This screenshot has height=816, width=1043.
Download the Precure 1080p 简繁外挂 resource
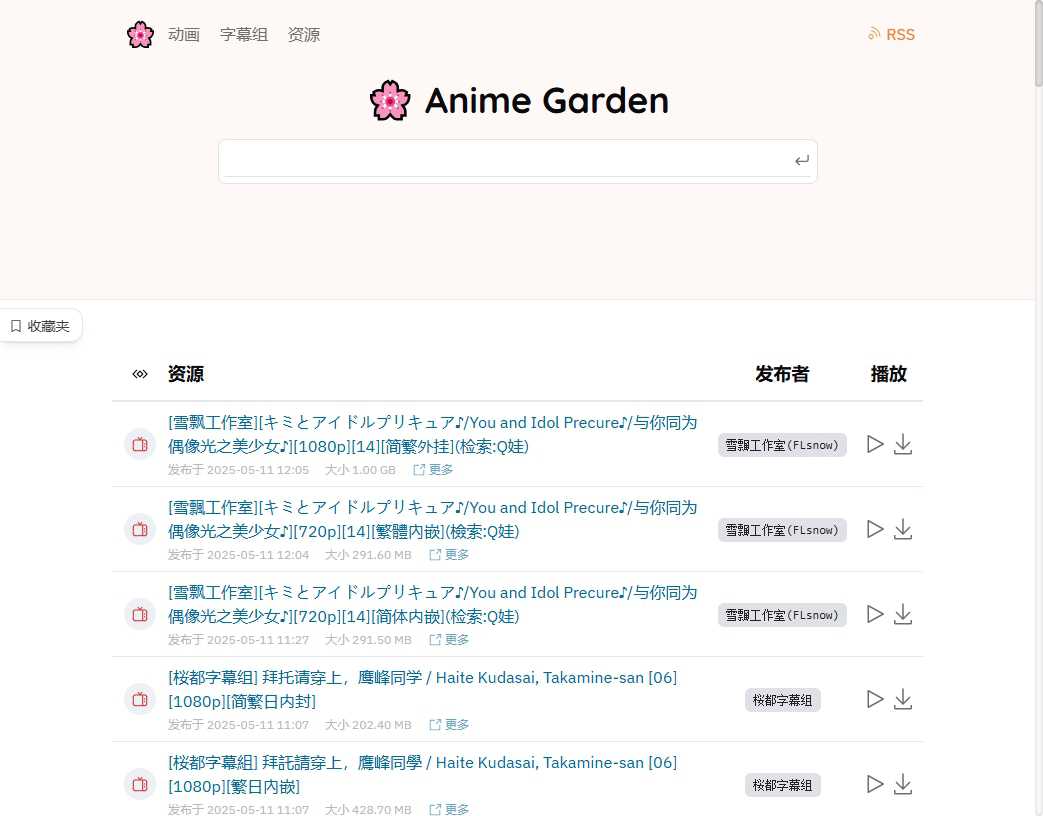pos(903,444)
